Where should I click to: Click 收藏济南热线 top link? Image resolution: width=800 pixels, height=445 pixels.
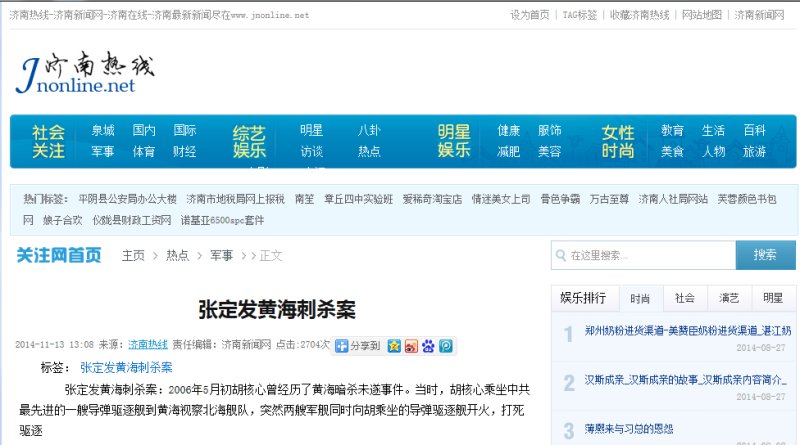coord(640,15)
